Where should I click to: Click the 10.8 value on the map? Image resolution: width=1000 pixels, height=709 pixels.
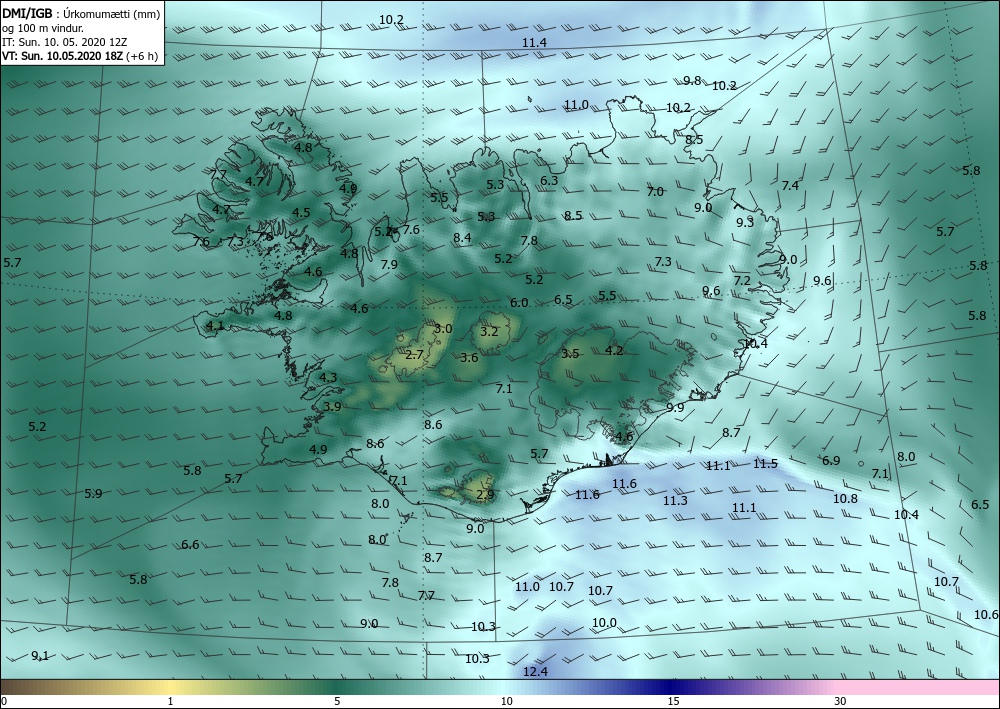tap(845, 499)
